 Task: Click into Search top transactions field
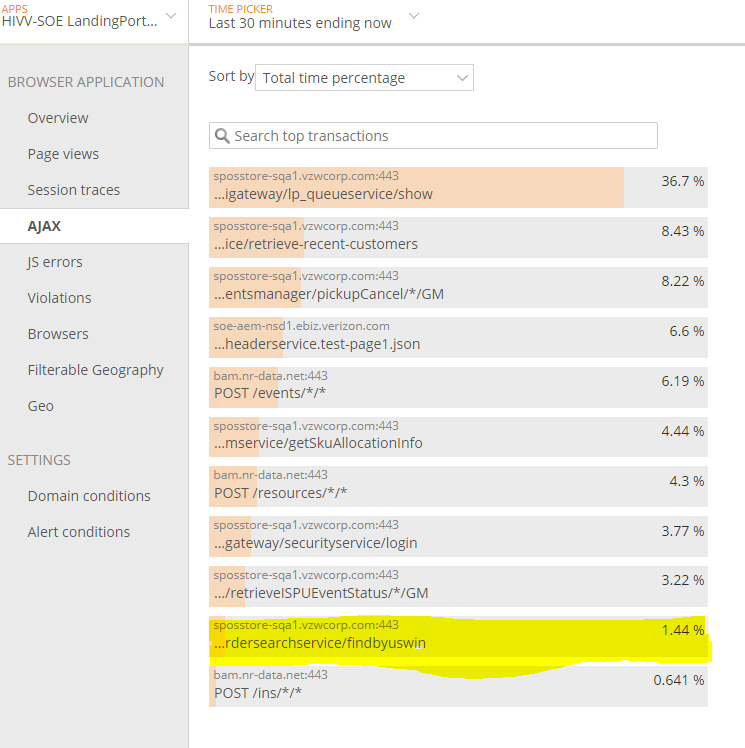433,136
